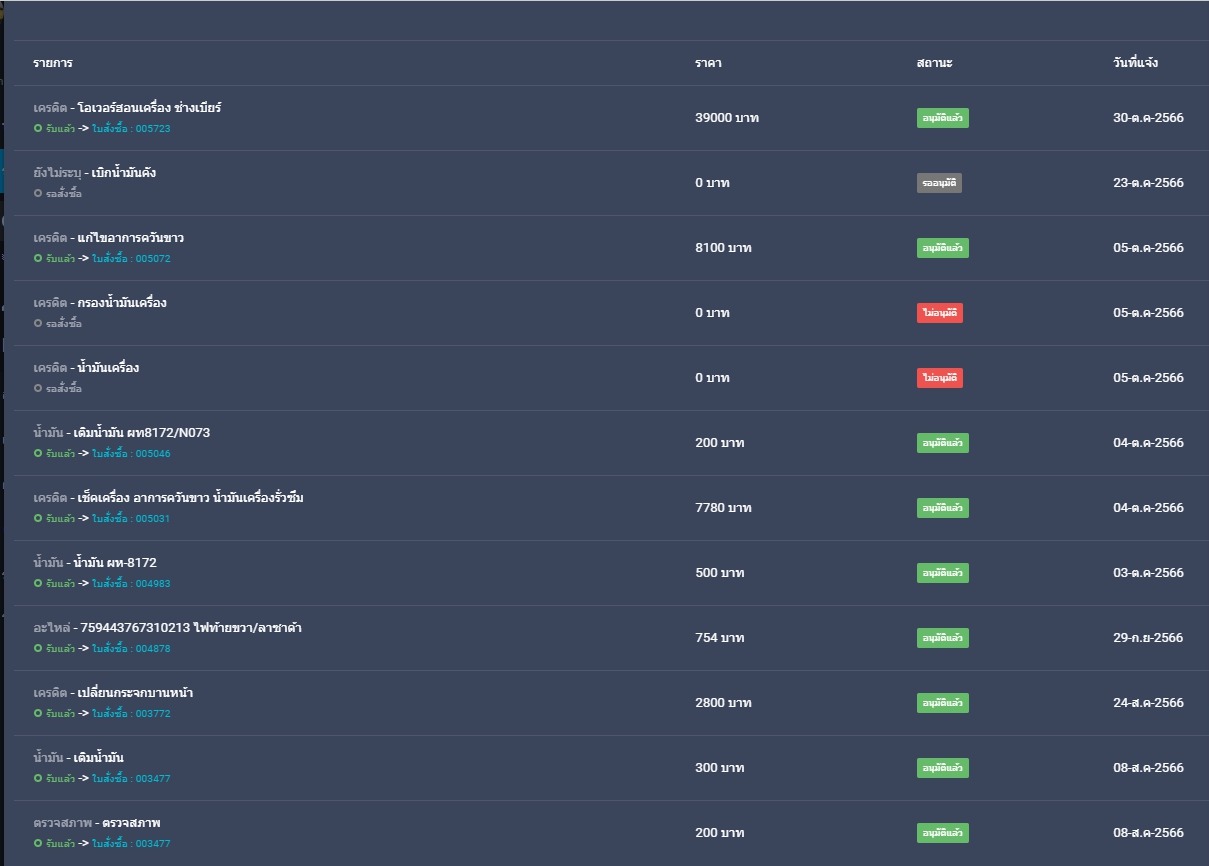
Task: Click the green circle beside order 004878
Action: (x=38, y=649)
